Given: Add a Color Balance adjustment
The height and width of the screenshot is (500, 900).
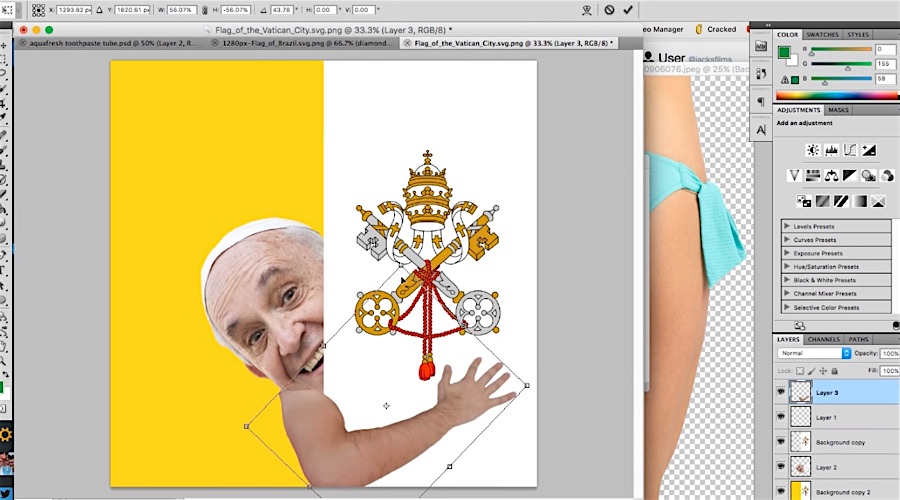Looking at the screenshot, I should 831,176.
